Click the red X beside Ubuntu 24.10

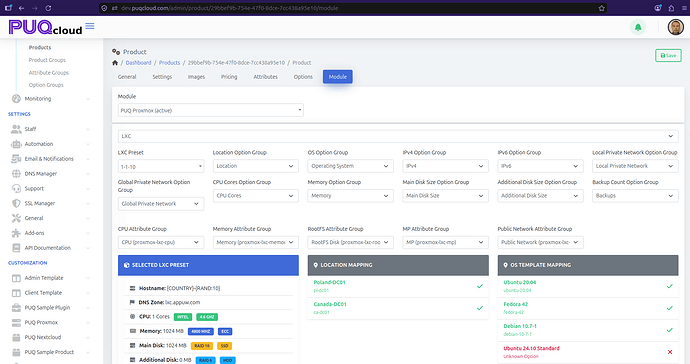[x=670, y=352]
